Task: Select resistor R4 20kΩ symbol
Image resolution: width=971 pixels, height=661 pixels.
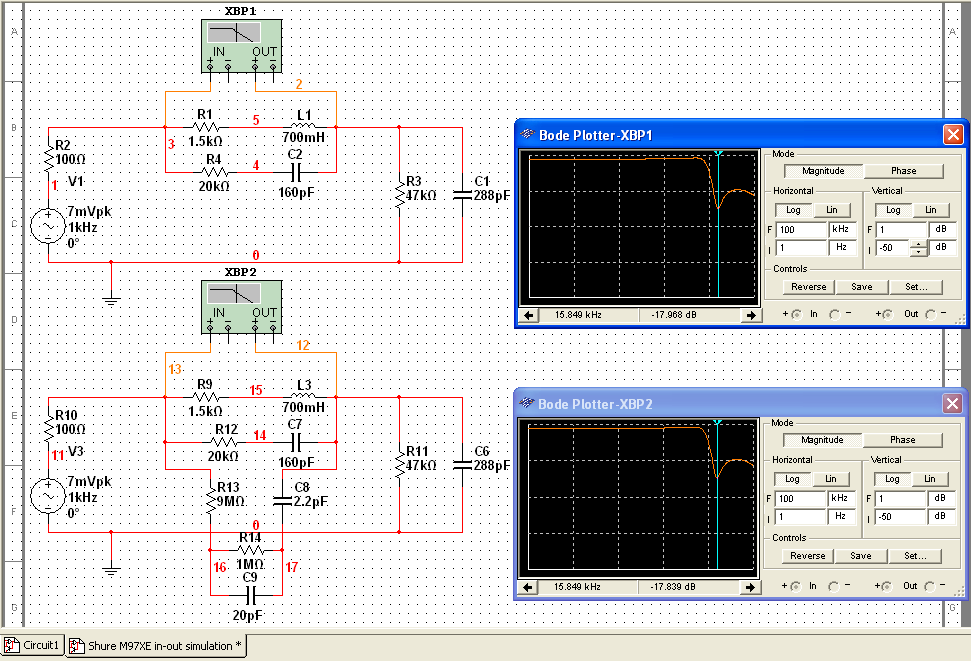Action: [214, 172]
